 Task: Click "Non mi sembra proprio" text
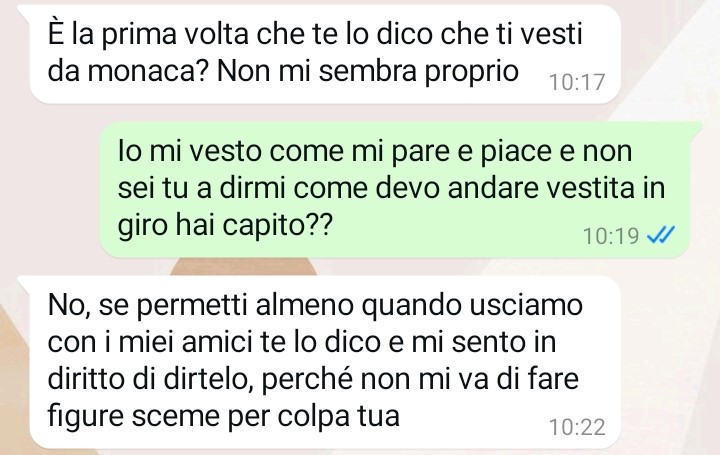click(x=368, y=73)
